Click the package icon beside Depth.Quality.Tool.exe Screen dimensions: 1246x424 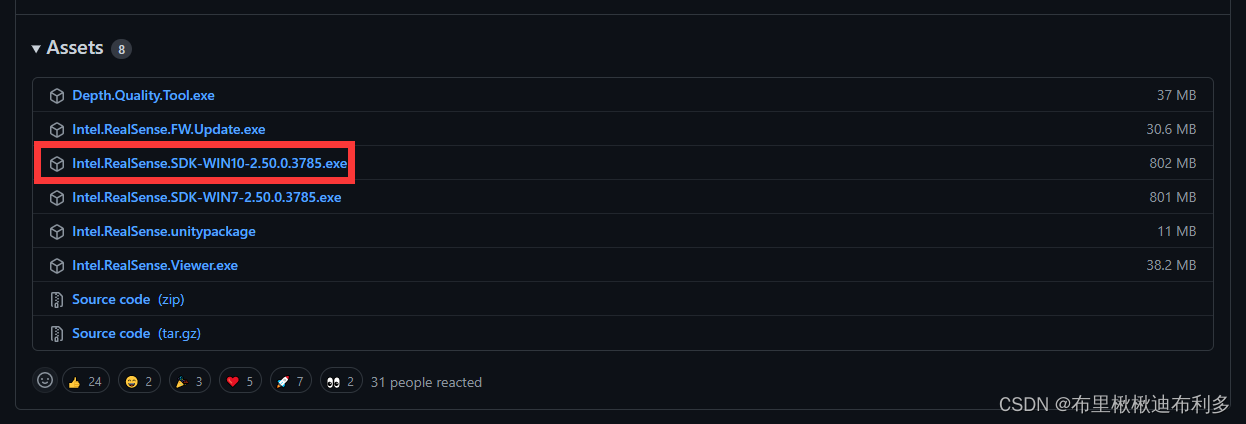56,95
